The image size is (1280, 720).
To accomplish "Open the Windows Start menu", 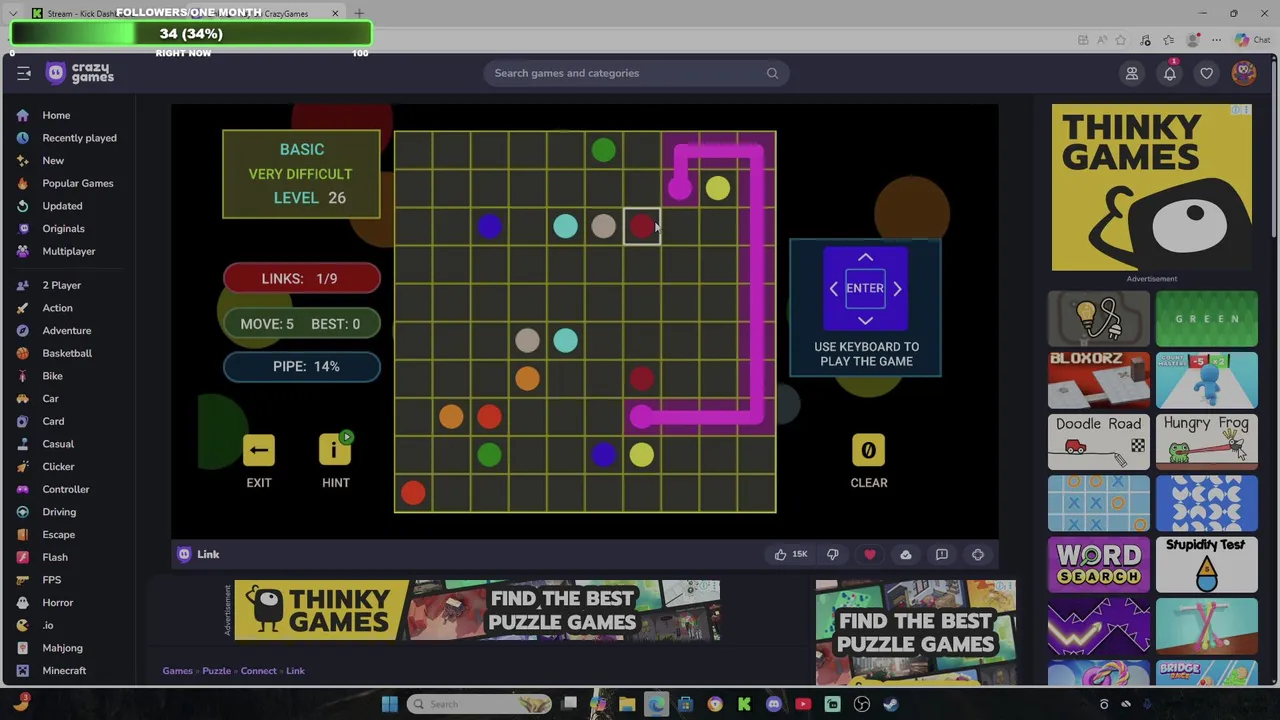I will pos(389,704).
